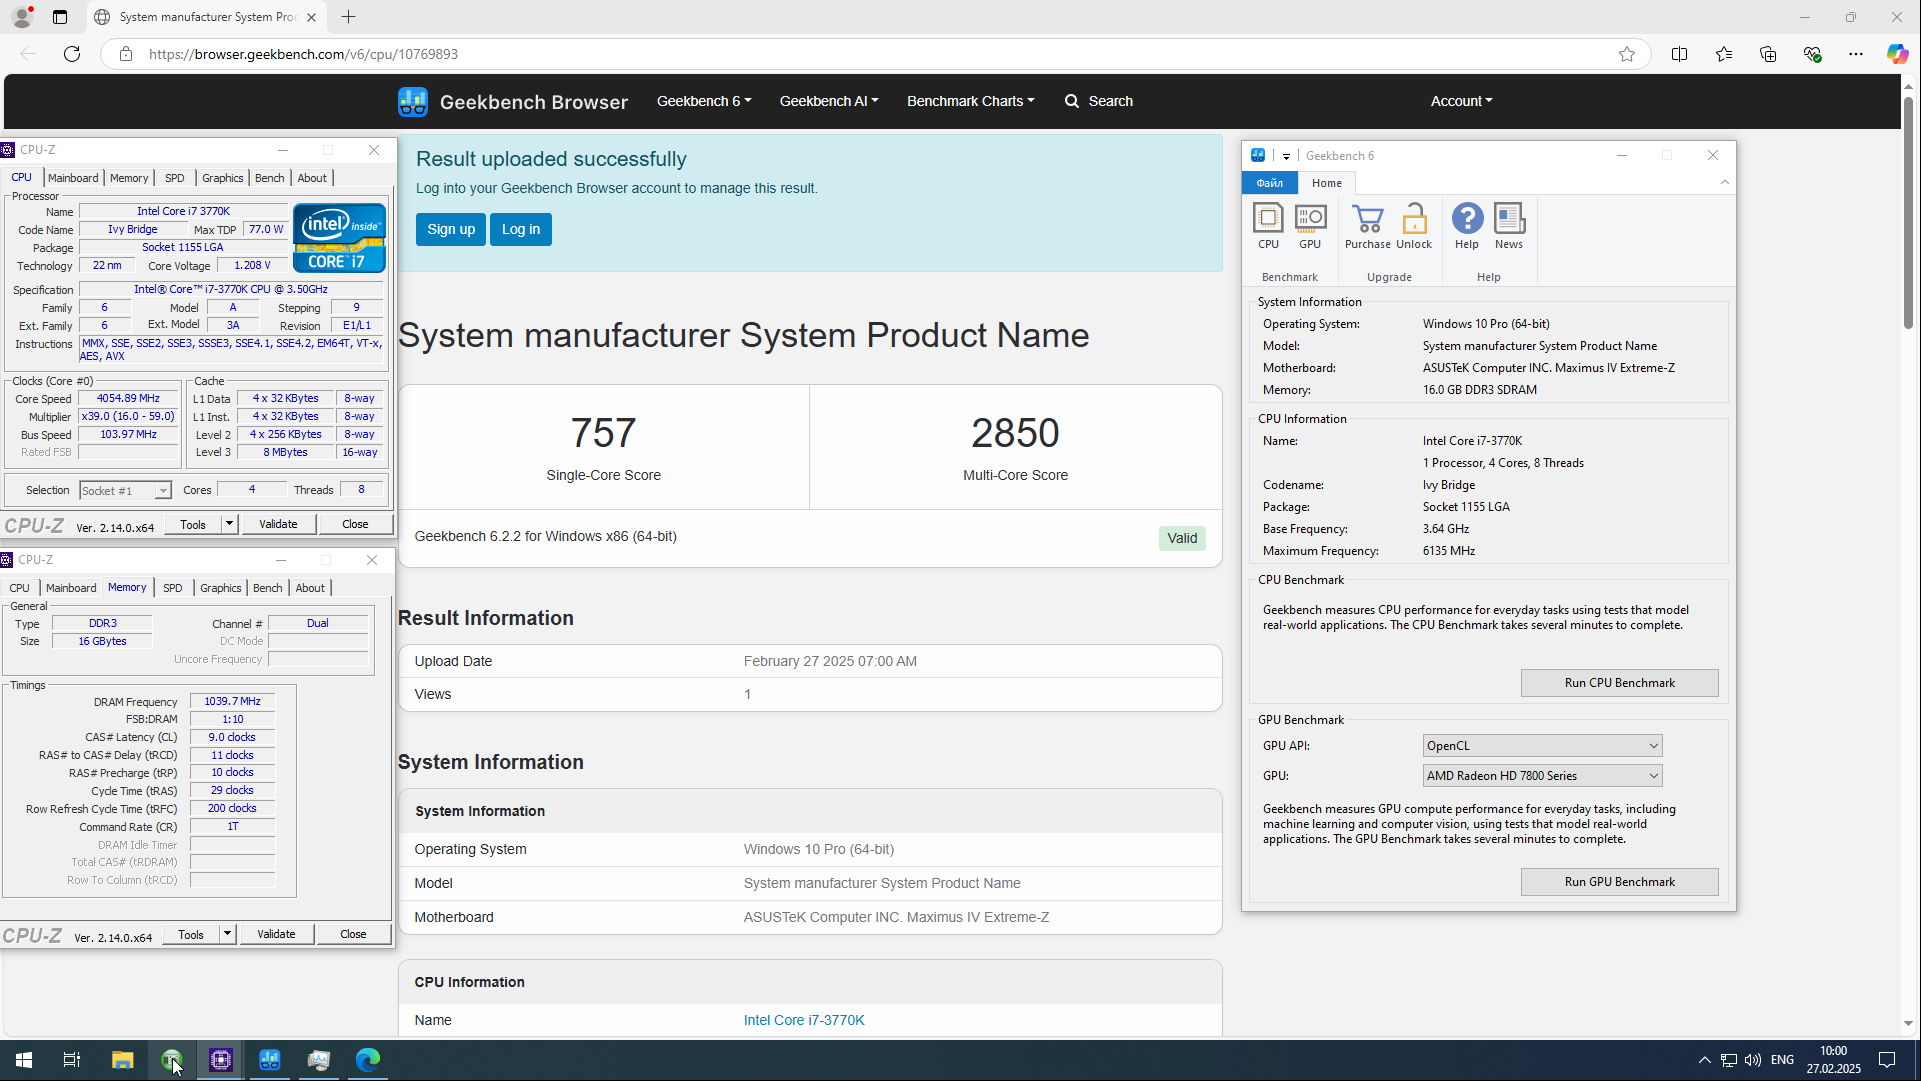1921x1081 pixels.
Task: Open browser Collections icon
Action: click(1768, 54)
